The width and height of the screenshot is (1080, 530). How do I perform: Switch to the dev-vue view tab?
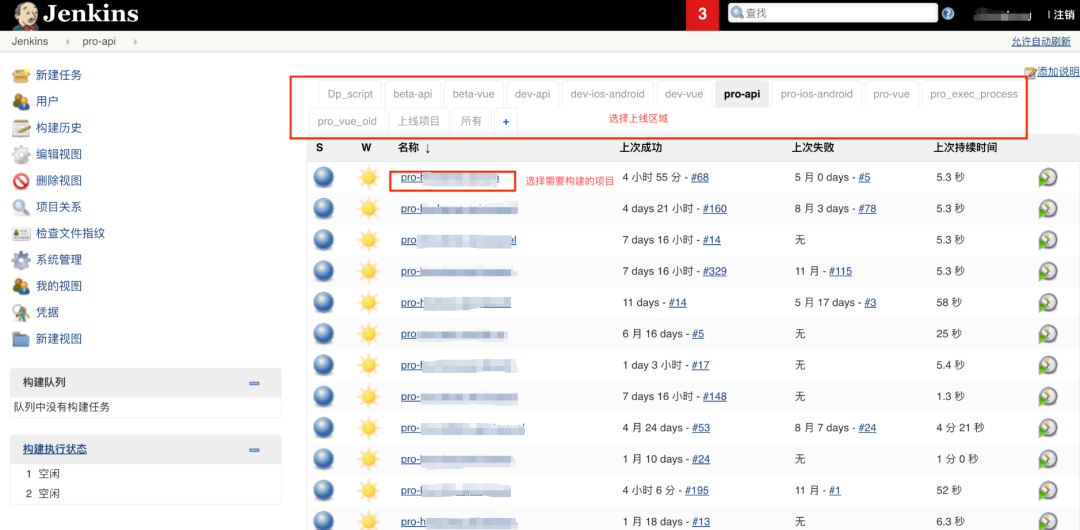pyautogui.click(x=684, y=94)
